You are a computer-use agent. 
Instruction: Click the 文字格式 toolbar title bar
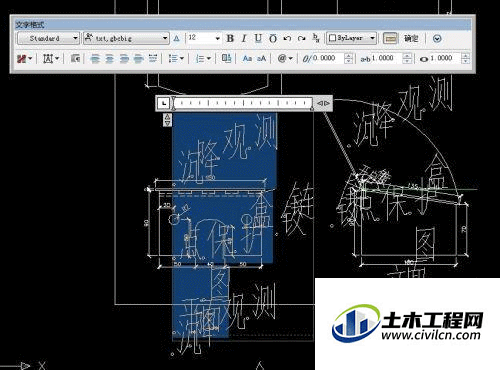coord(243,24)
